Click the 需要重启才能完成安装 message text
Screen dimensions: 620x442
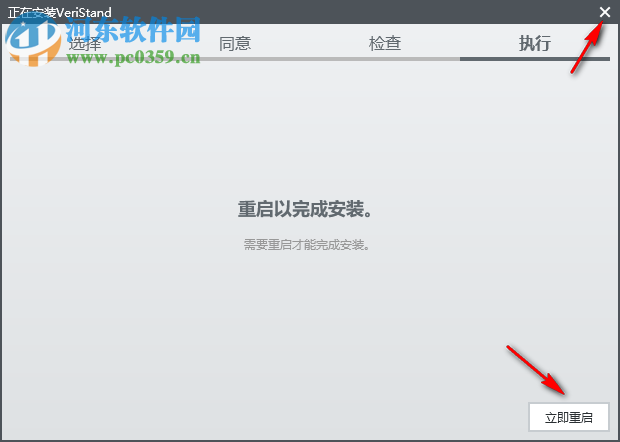click(306, 245)
